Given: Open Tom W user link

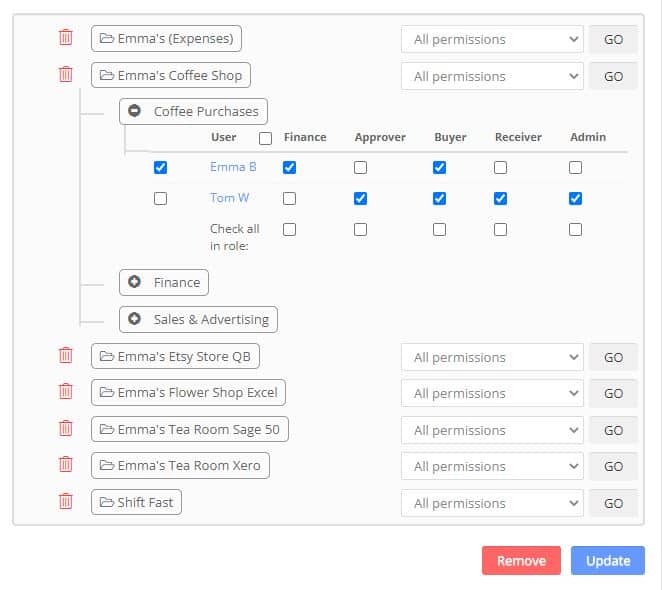Looking at the screenshot, I should click(230, 198).
